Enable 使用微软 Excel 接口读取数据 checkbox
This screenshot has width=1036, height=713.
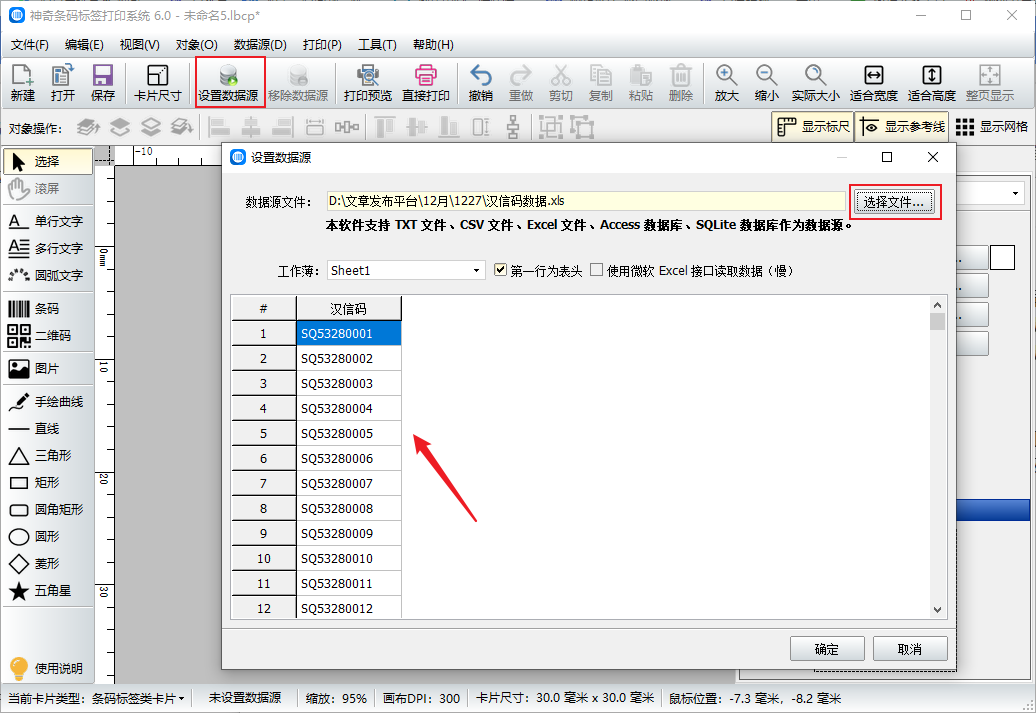tap(597, 270)
